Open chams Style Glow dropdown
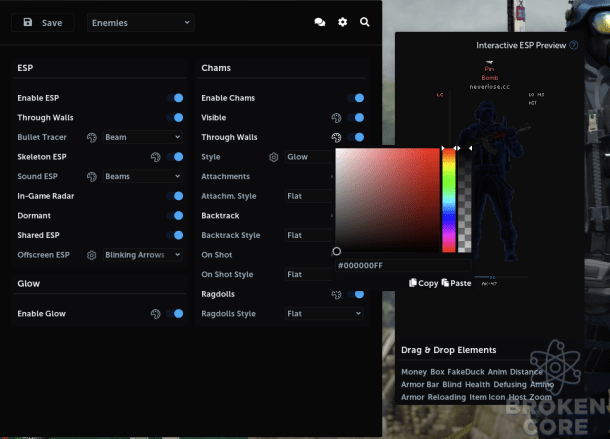 [310, 157]
